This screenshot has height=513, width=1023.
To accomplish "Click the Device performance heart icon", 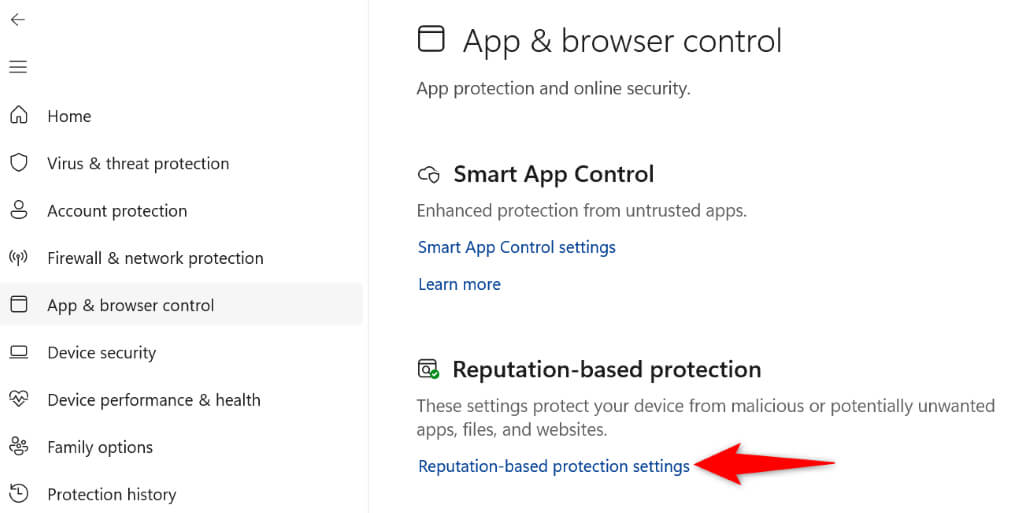I will coord(18,400).
